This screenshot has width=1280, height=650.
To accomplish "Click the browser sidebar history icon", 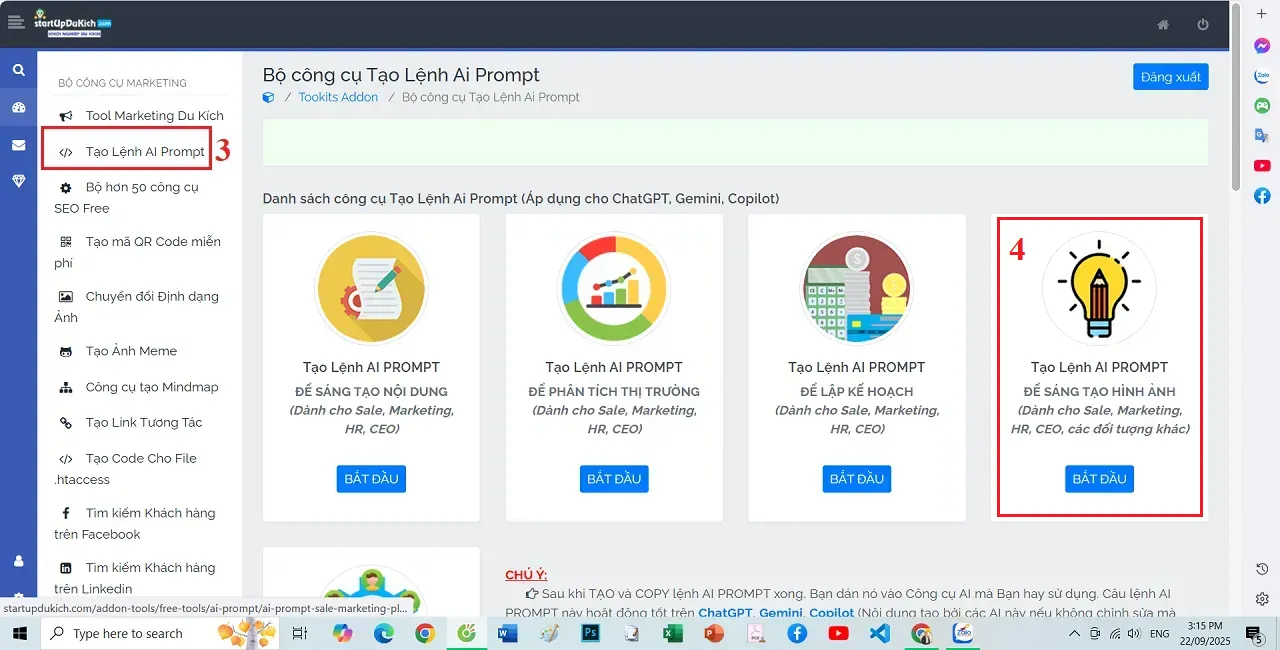I will coord(1262,569).
